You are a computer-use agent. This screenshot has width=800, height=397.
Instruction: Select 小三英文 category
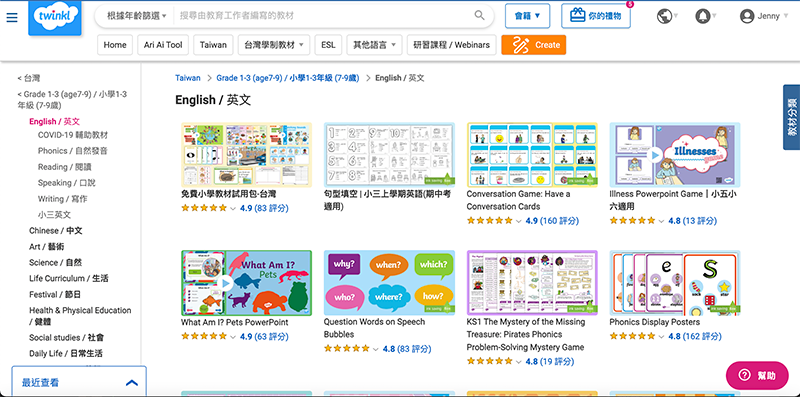tap(54, 215)
